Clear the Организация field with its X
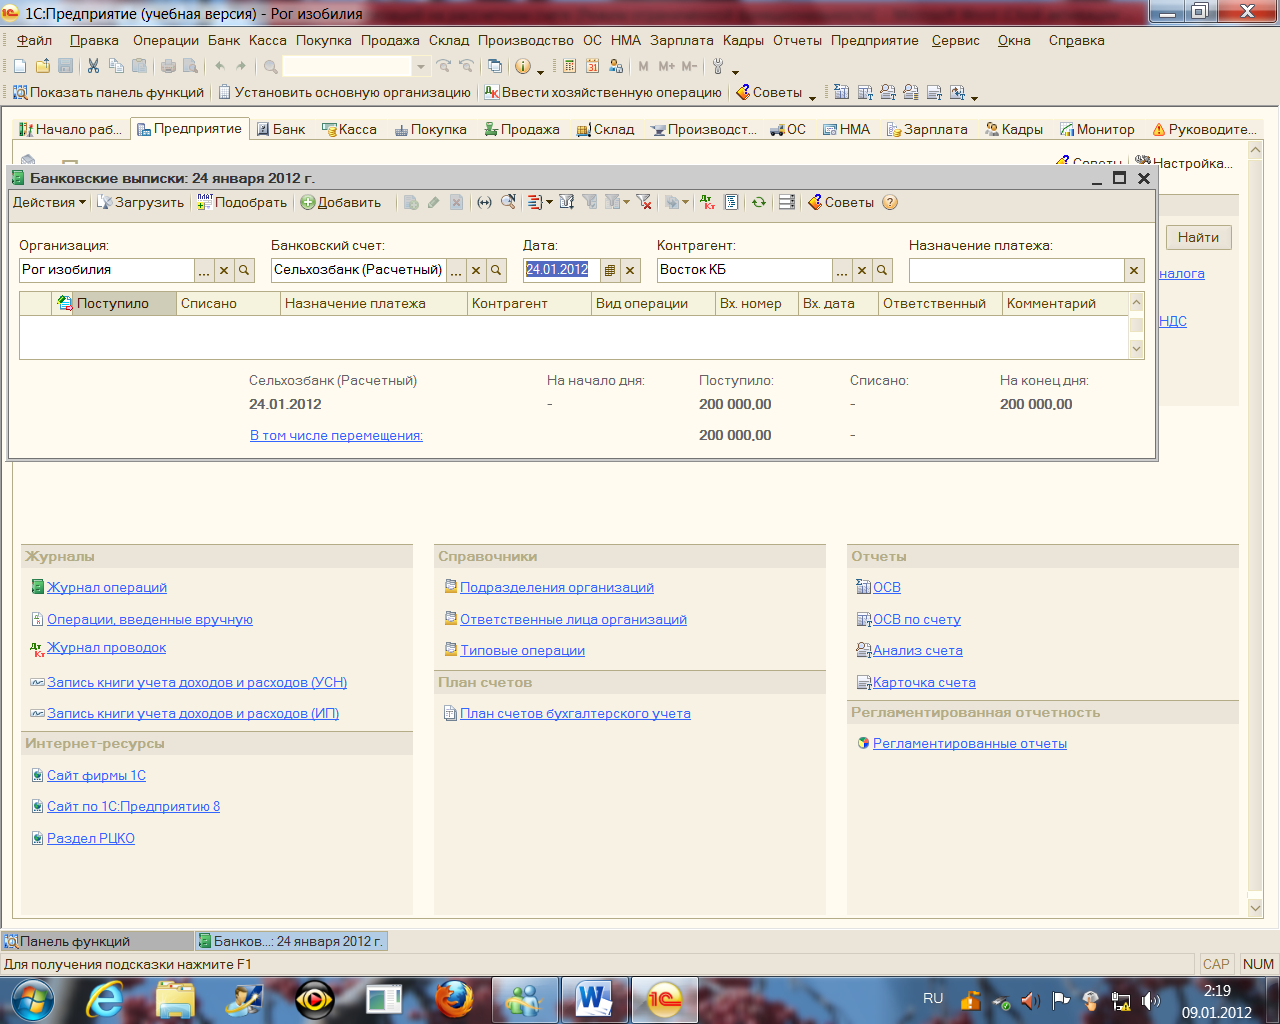Screen dimensions: 1280x1024 [x=224, y=270]
